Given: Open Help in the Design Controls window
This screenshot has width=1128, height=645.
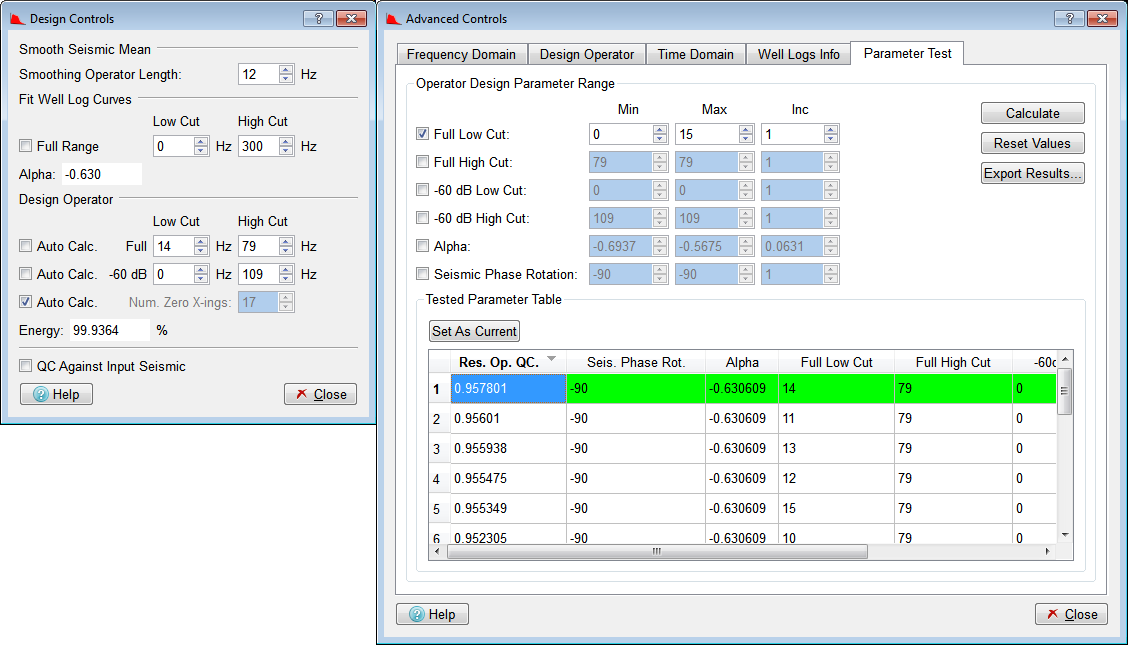Looking at the screenshot, I should (56, 394).
